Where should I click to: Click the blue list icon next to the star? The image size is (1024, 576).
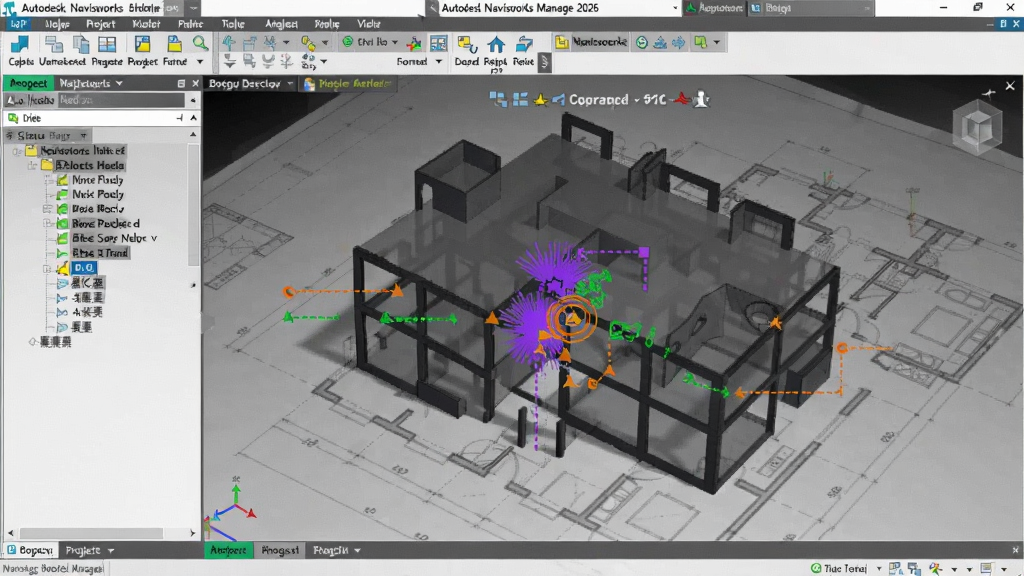pos(520,99)
